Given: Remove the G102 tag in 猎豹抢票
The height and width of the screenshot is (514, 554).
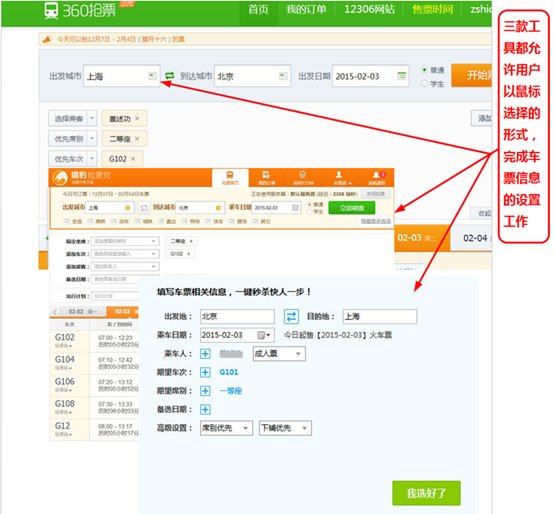Looking at the screenshot, I should pyautogui.click(x=189, y=254).
